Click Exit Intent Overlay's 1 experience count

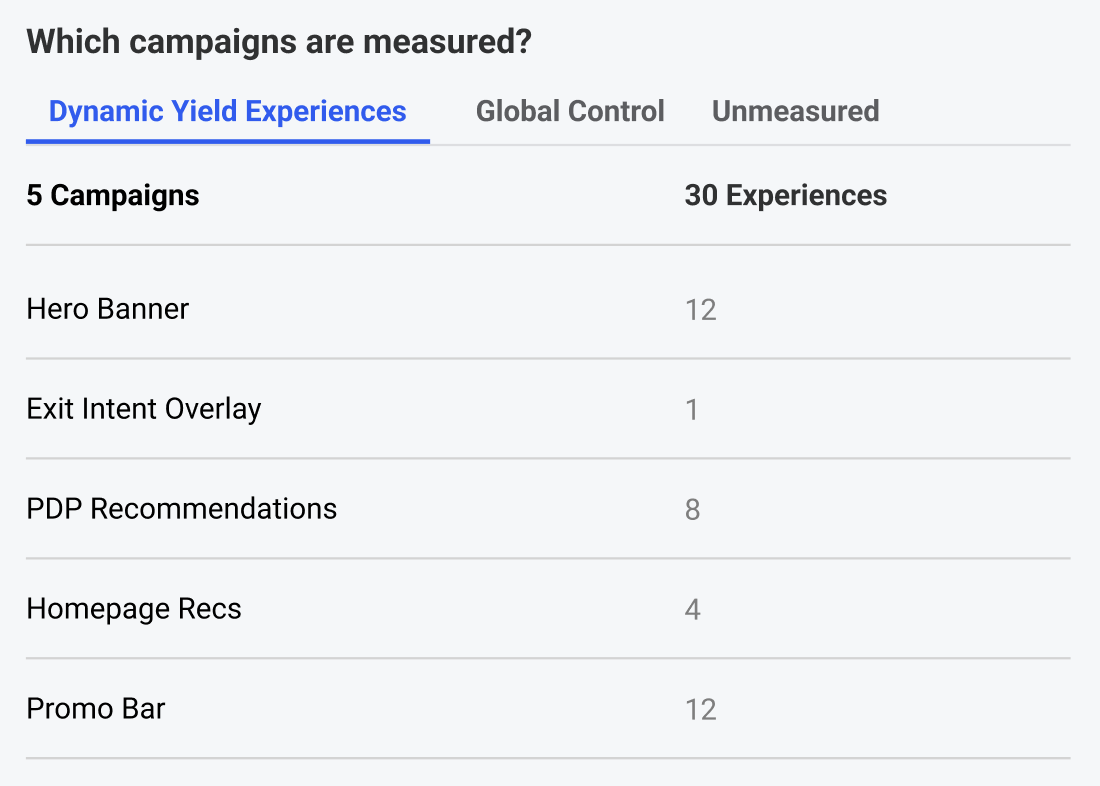[x=692, y=410]
